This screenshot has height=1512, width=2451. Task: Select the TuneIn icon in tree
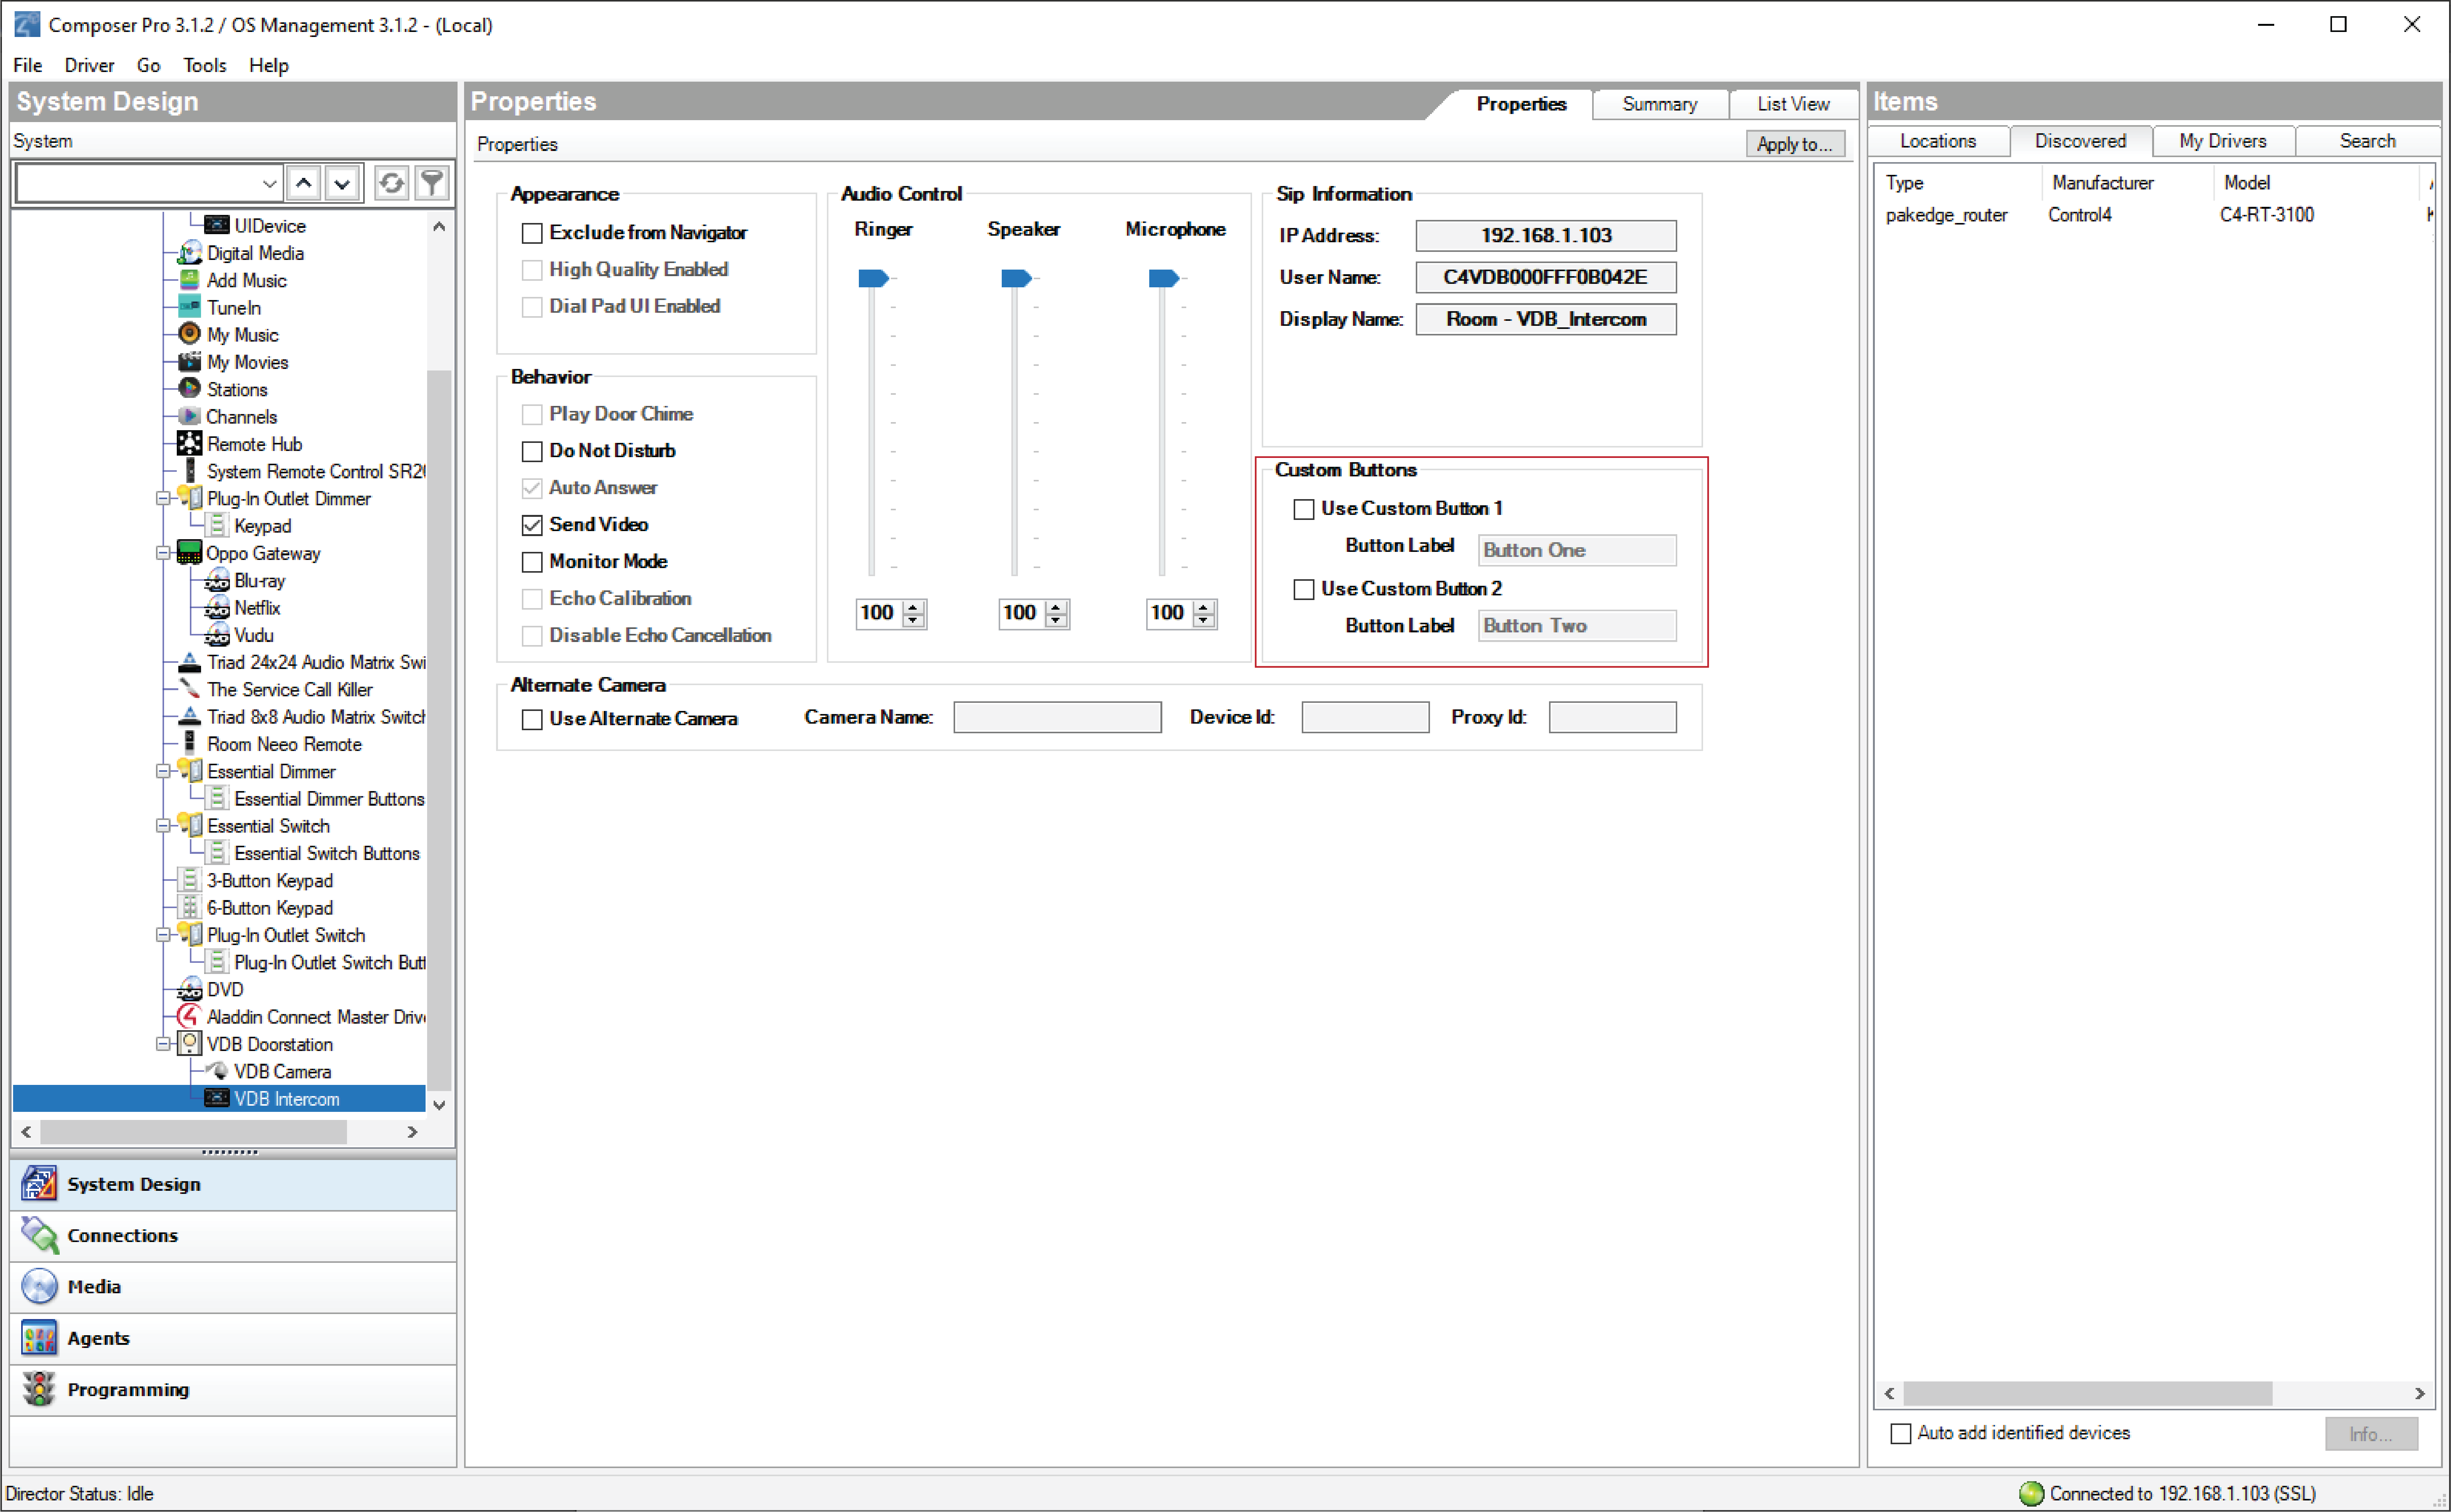click(189, 307)
